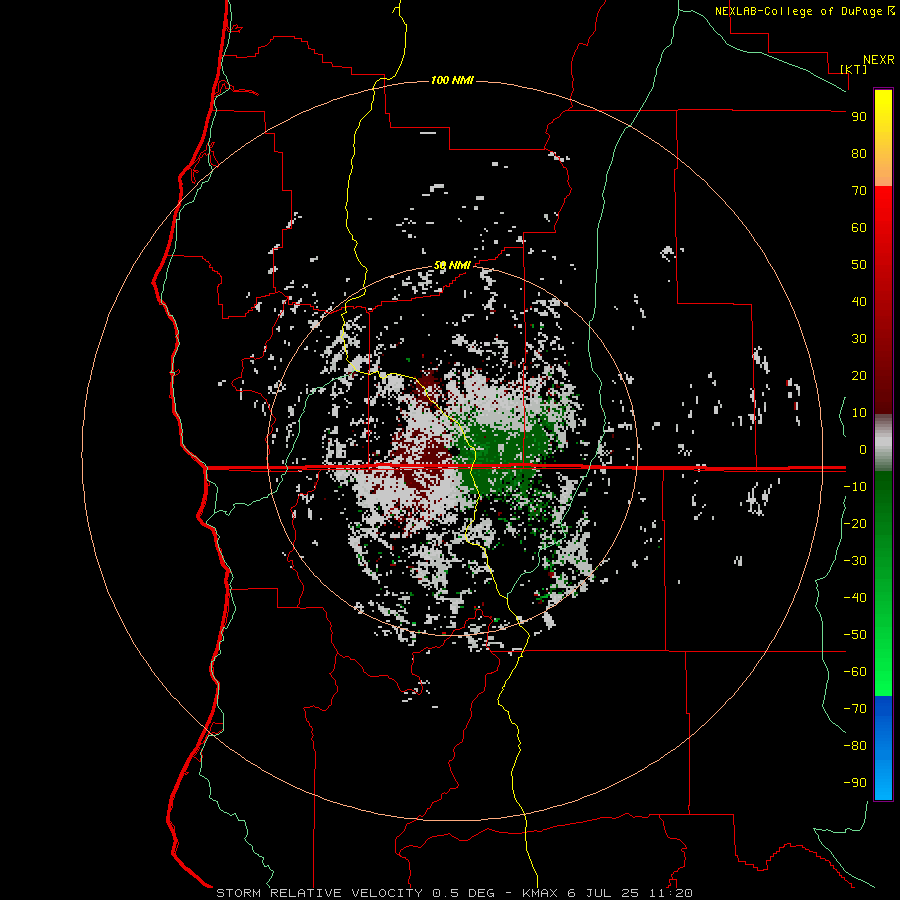Select the -20 knot scale label
900x900 pixels.
tap(855, 524)
